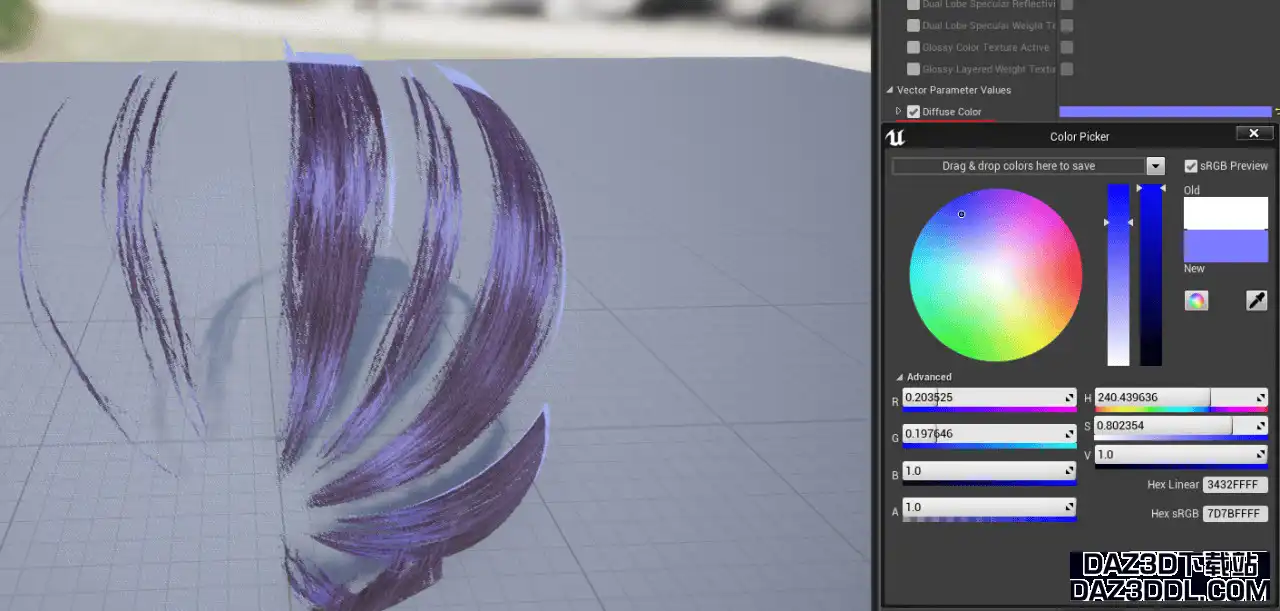Click the New color purple swatch
Viewport: 1280px width, 611px height.
coord(1226,246)
